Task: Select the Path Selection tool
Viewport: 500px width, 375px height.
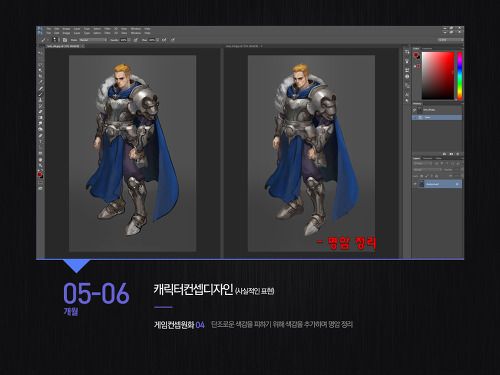Action: (x=41, y=147)
